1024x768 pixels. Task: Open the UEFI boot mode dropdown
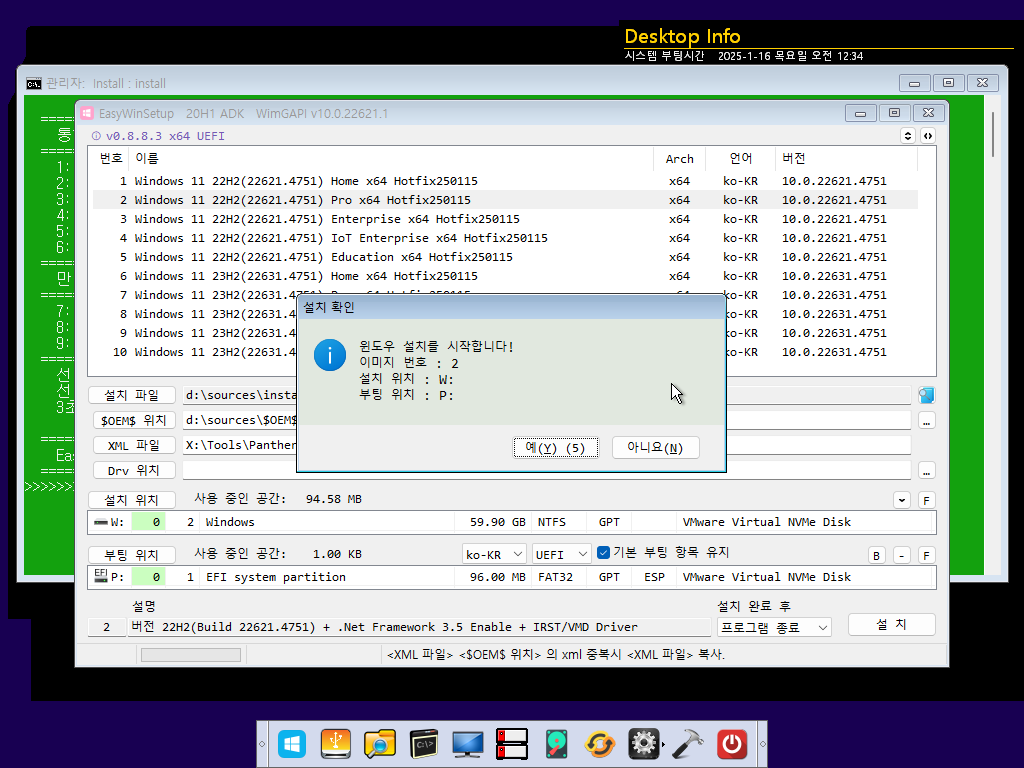click(562, 554)
